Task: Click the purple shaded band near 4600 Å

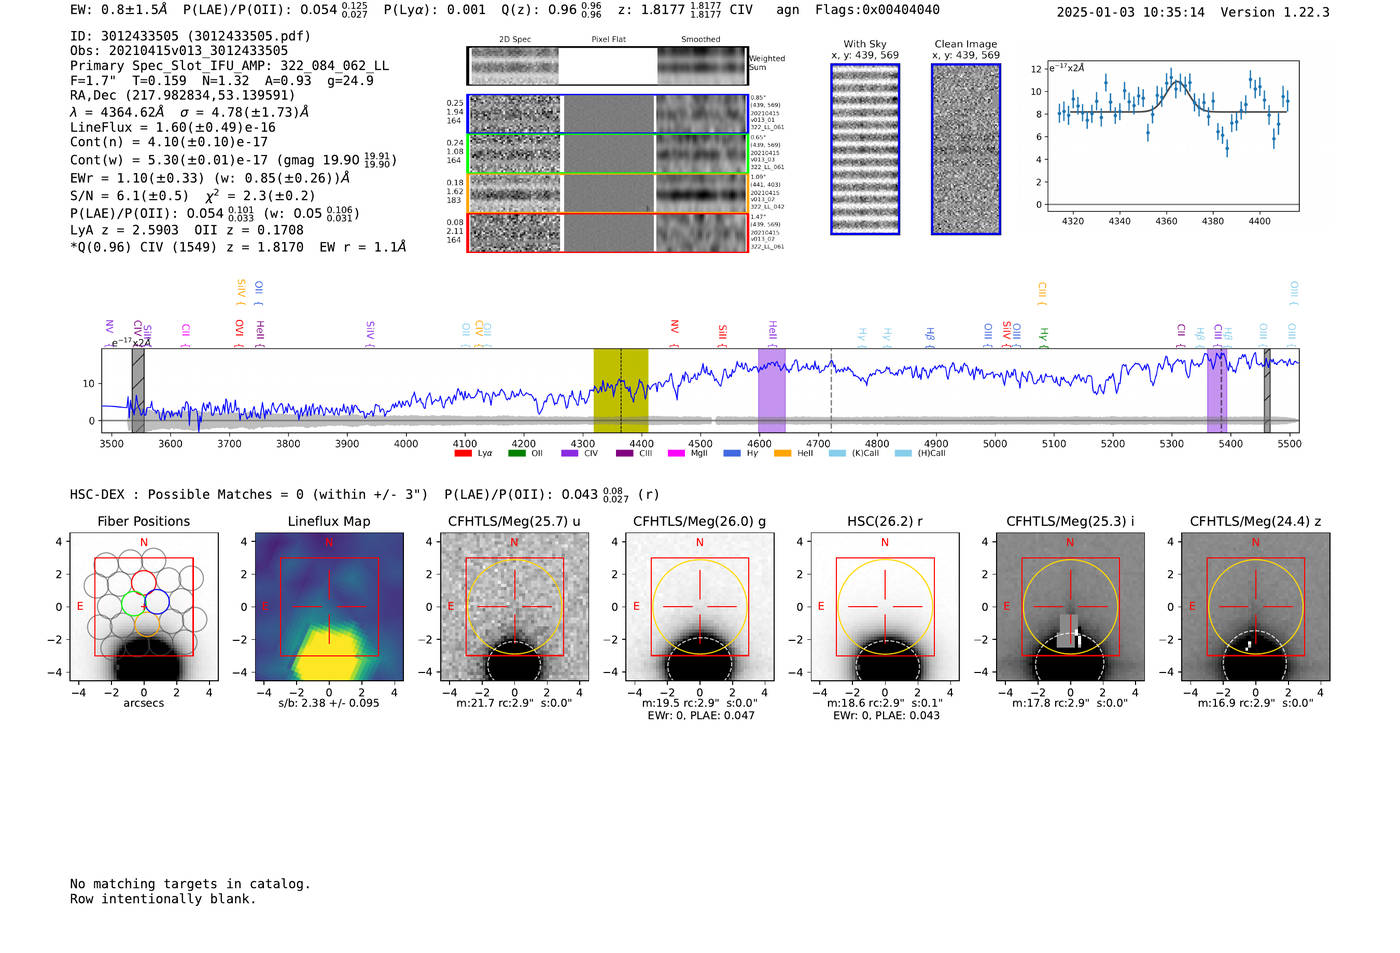Action: (771, 390)
